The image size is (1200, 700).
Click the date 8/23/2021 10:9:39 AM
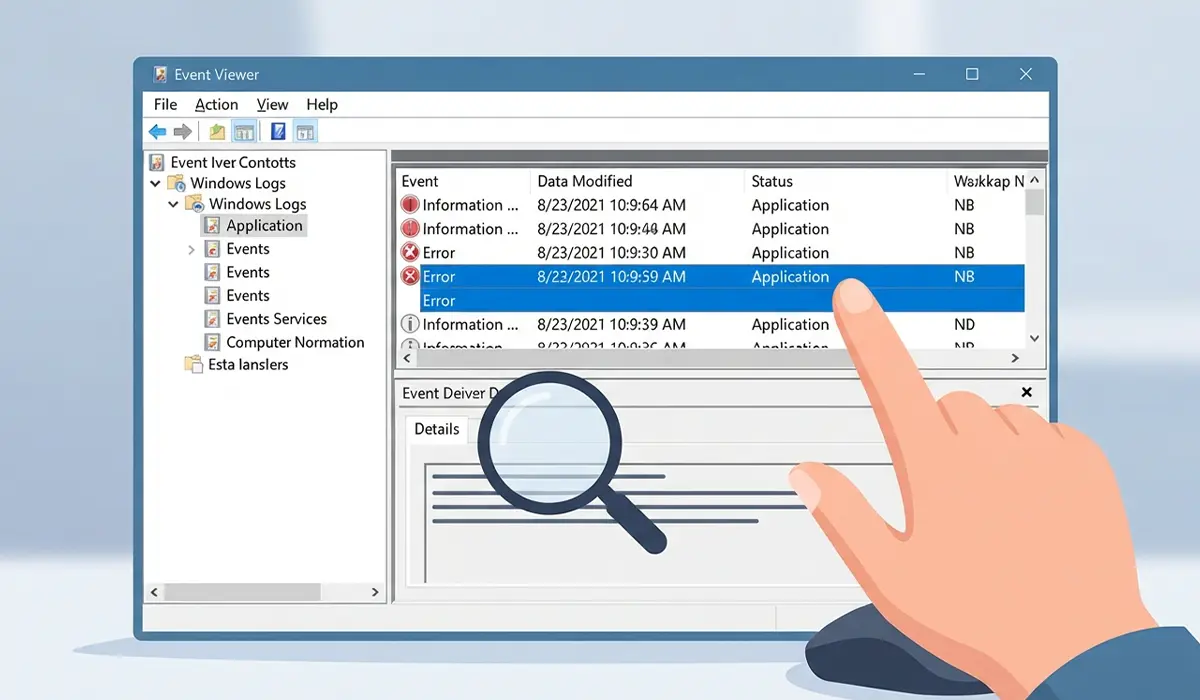click(612, 324)
